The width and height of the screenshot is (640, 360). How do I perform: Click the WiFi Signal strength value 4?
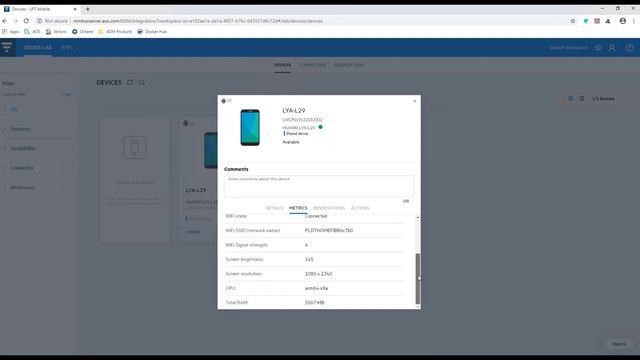pos(306,245)
